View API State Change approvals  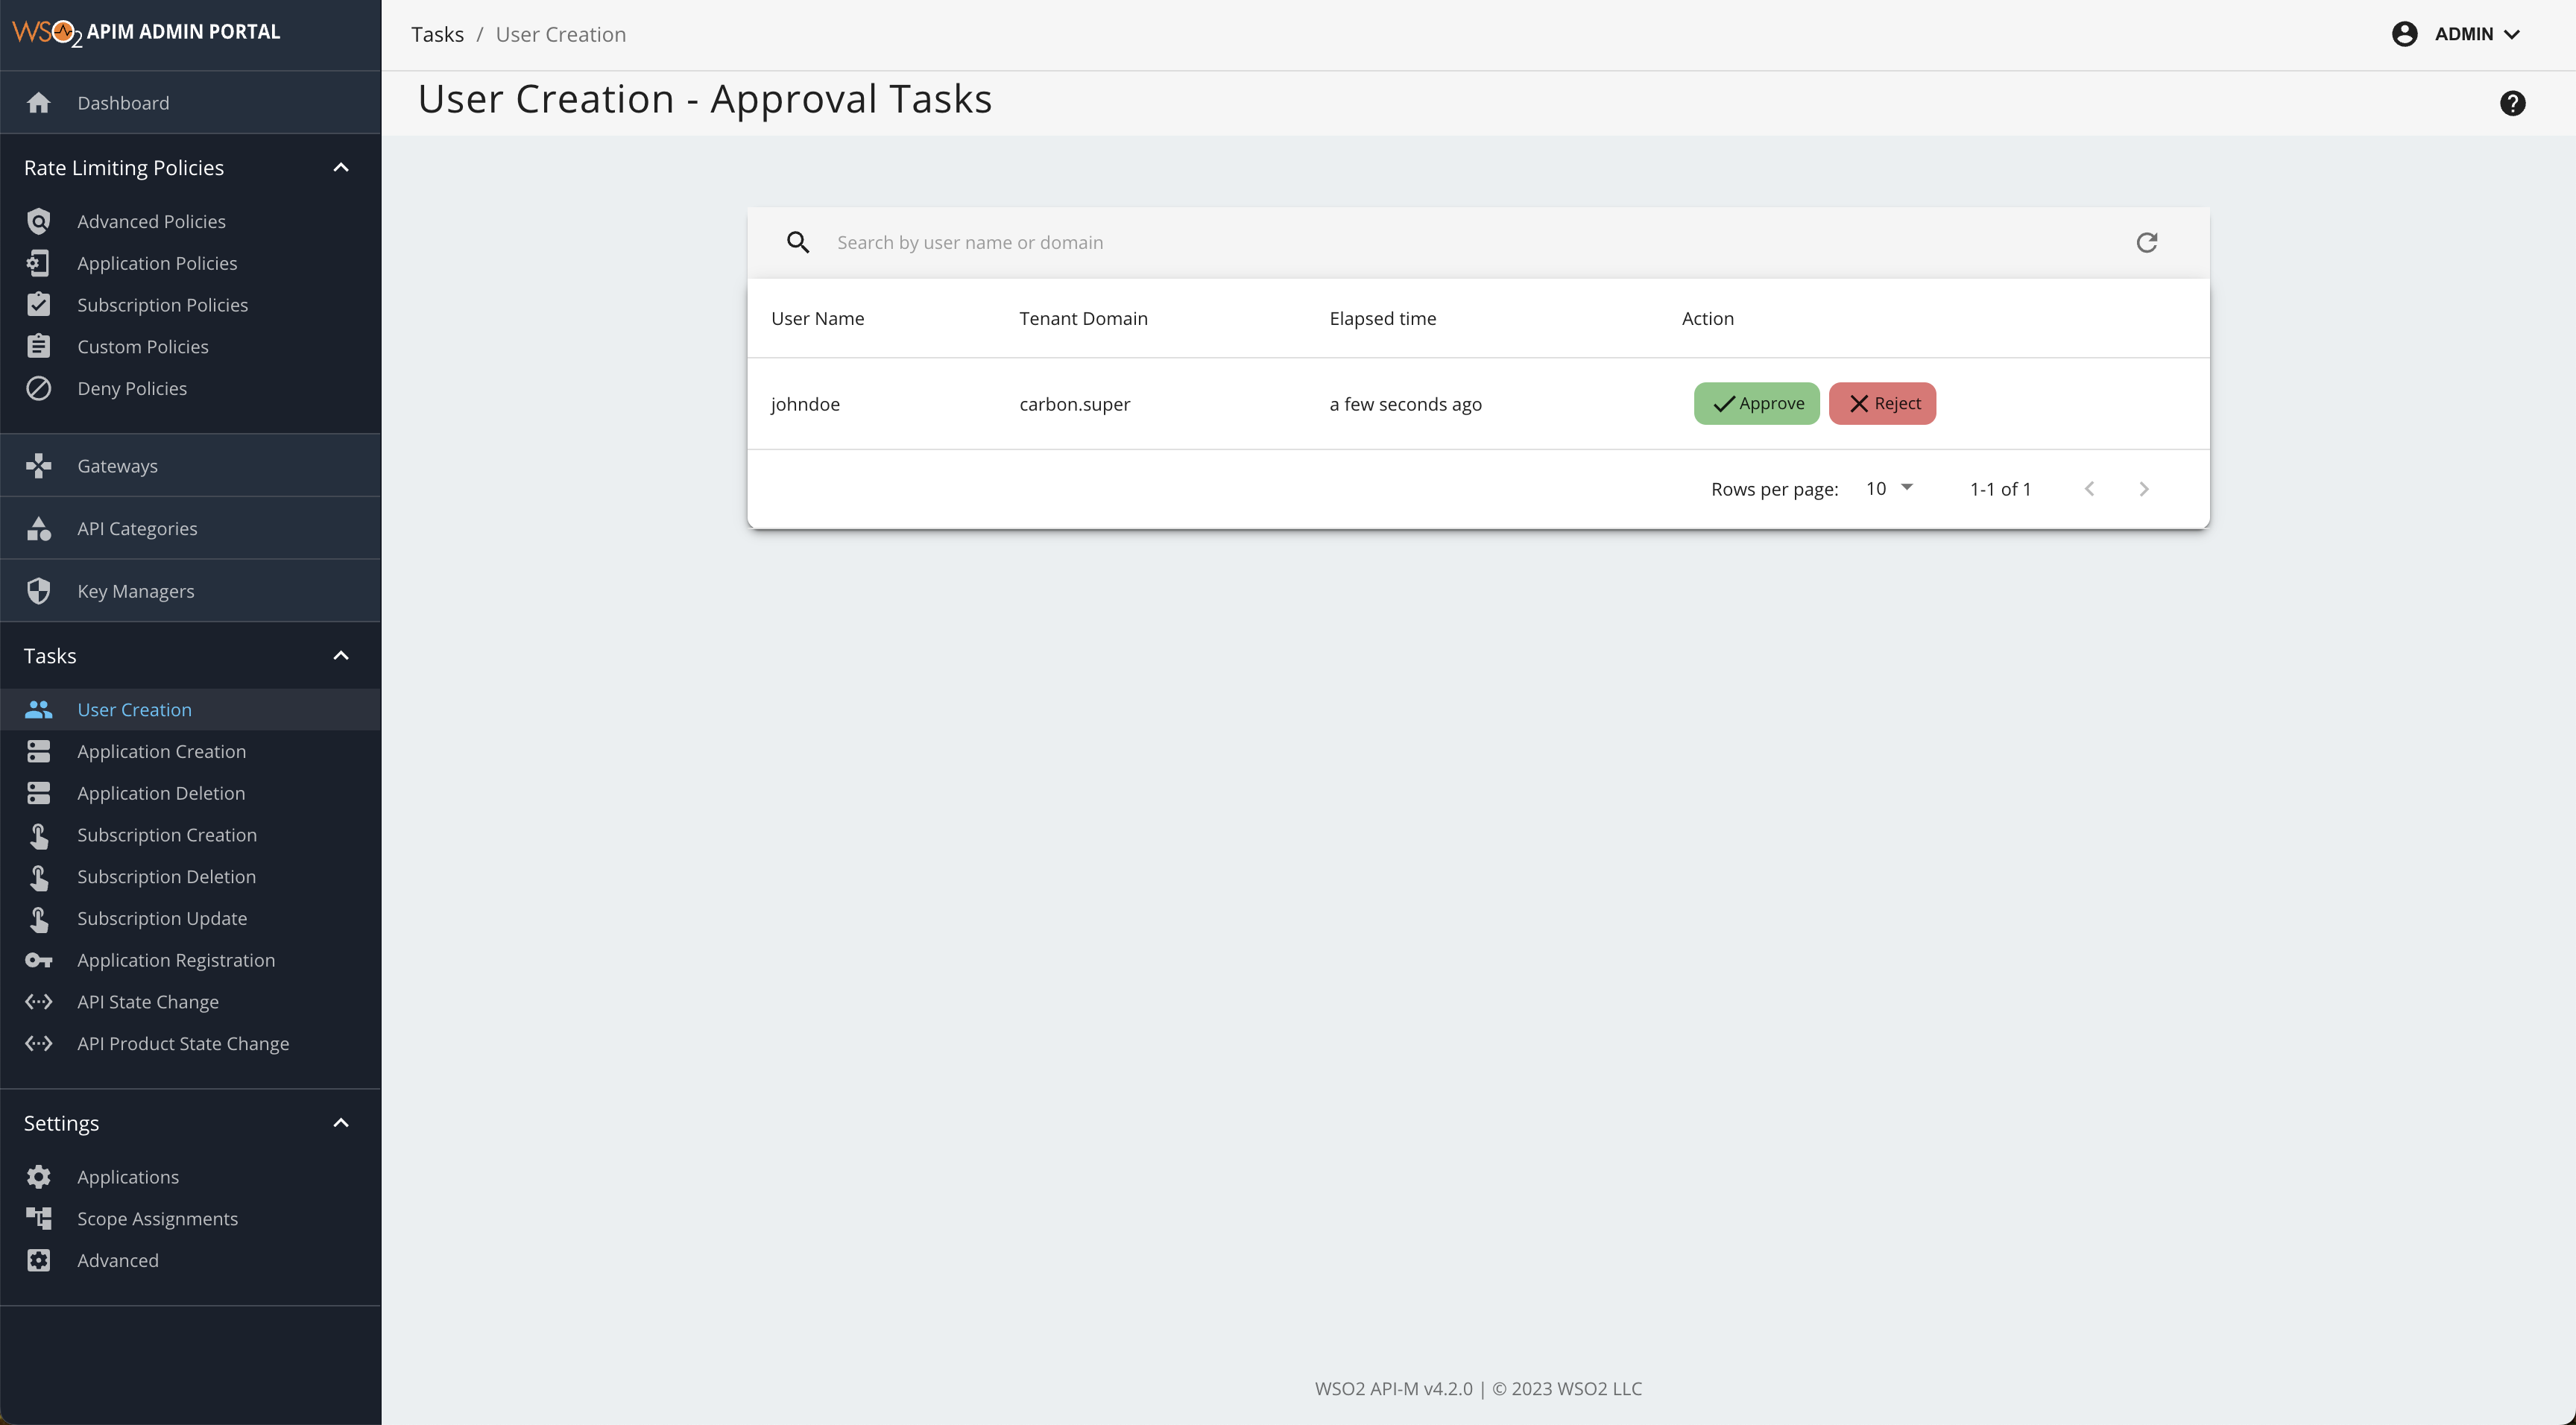click(148, 1001)
